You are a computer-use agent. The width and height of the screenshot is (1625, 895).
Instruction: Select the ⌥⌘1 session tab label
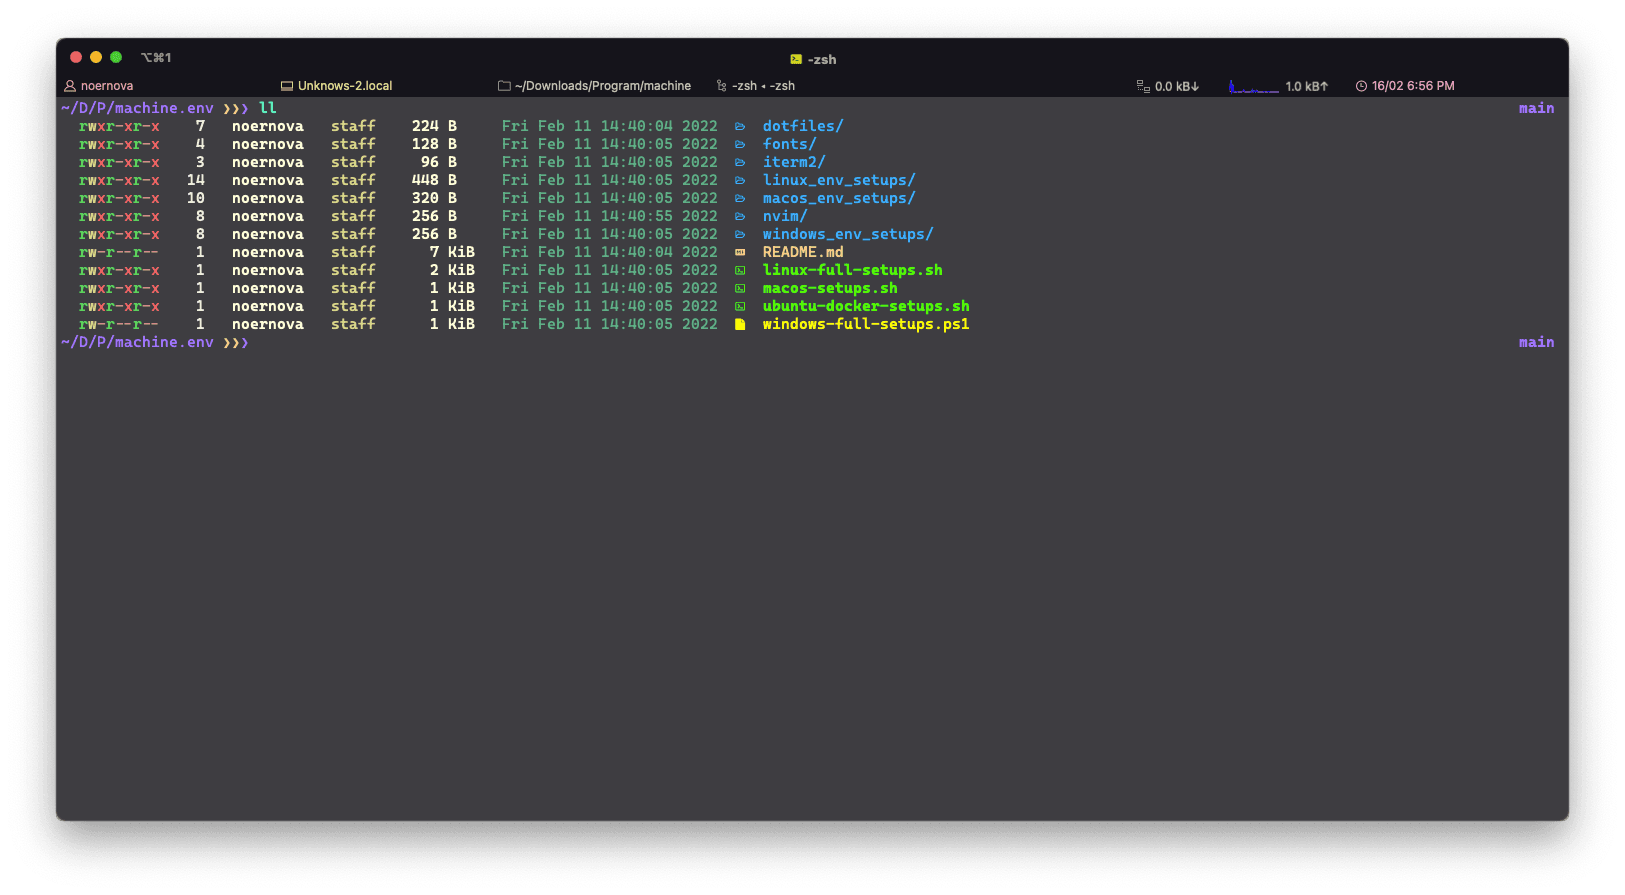click(156, 58)
